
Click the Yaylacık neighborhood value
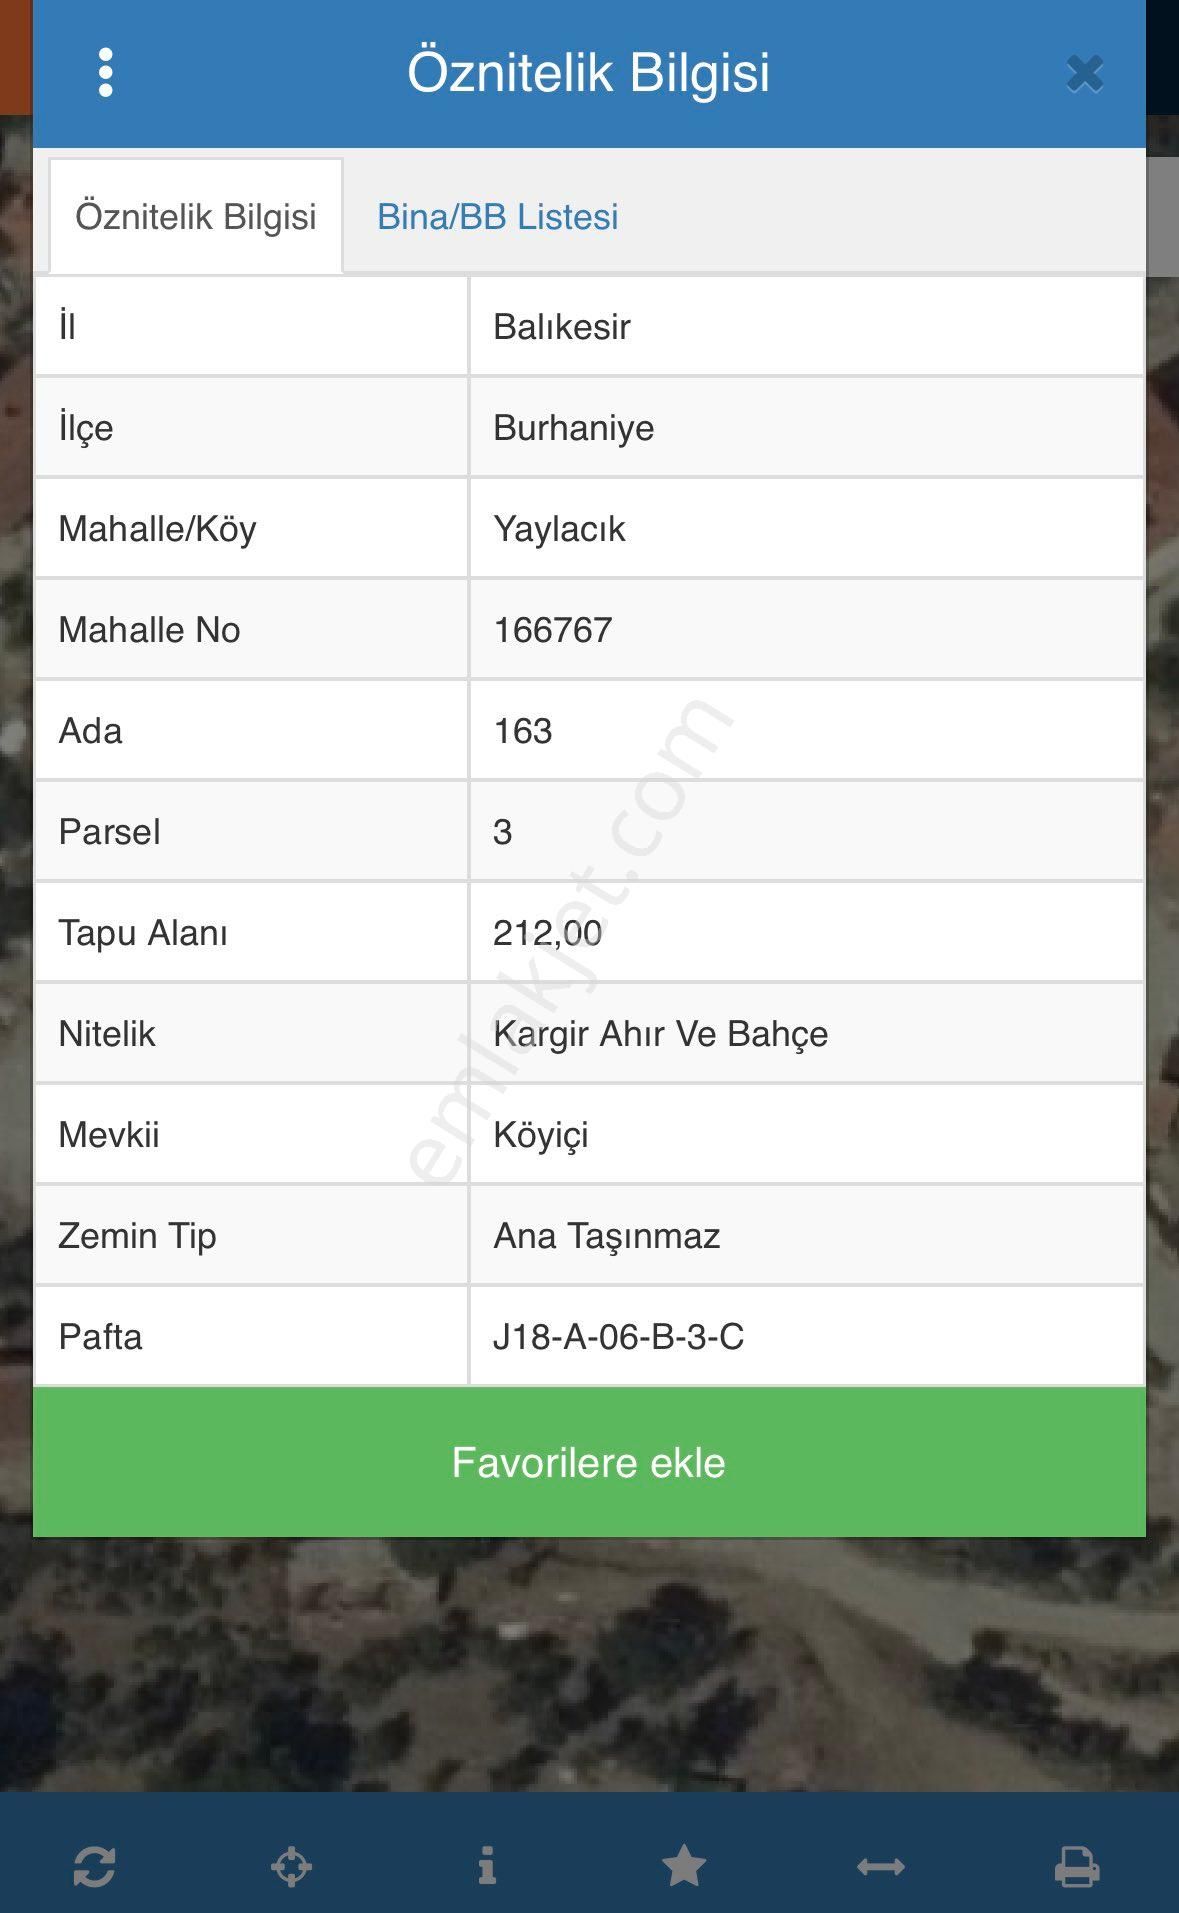(x=559, y=529)
